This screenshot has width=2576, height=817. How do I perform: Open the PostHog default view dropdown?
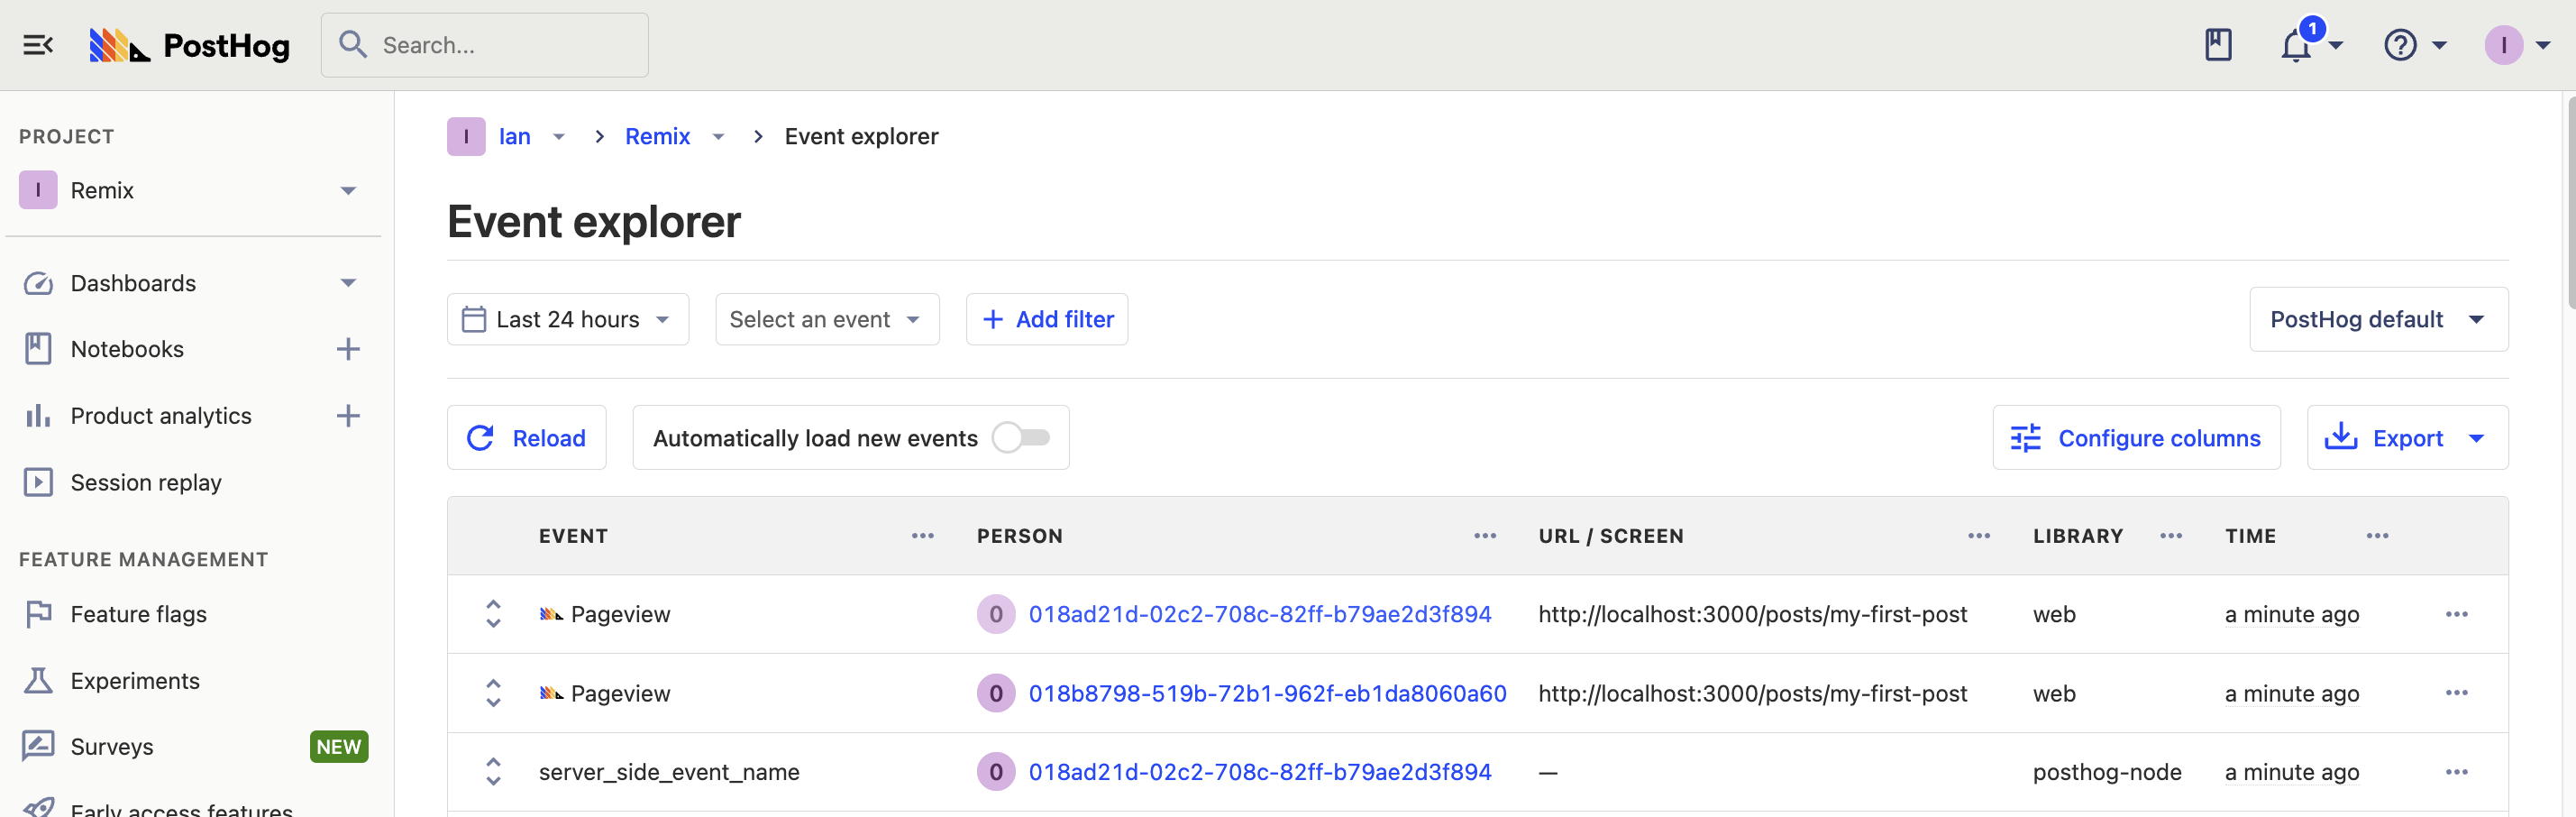2378,320
